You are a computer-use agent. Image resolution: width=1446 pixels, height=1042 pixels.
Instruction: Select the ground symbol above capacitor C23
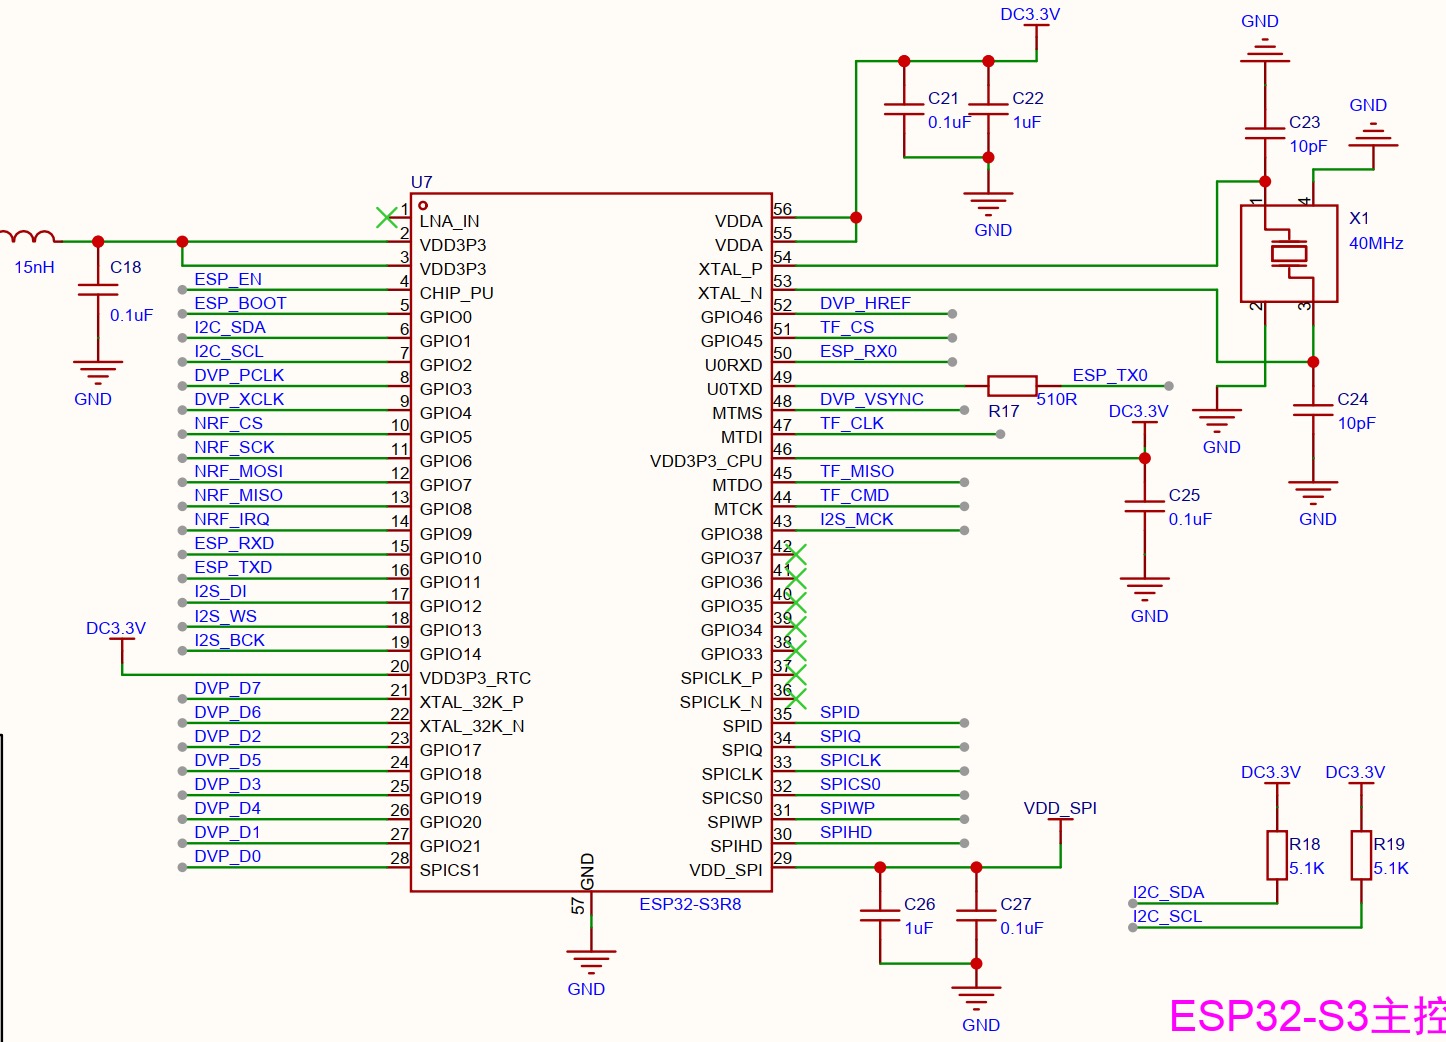pyautogui.click(x=1265, y=51)
